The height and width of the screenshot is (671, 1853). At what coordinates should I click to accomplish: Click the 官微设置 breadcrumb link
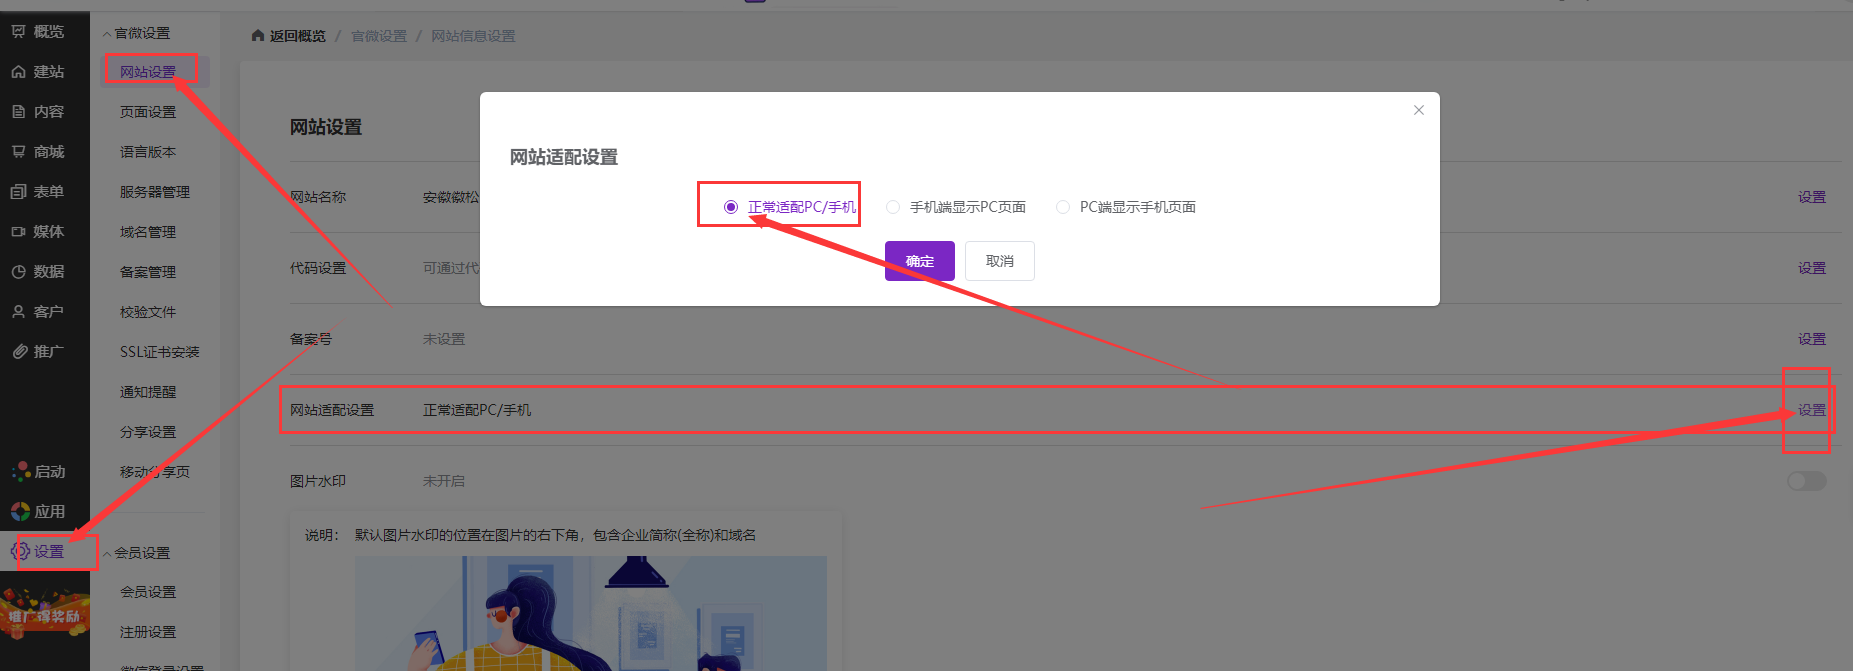pyautogui.click(x=379, y=36)
